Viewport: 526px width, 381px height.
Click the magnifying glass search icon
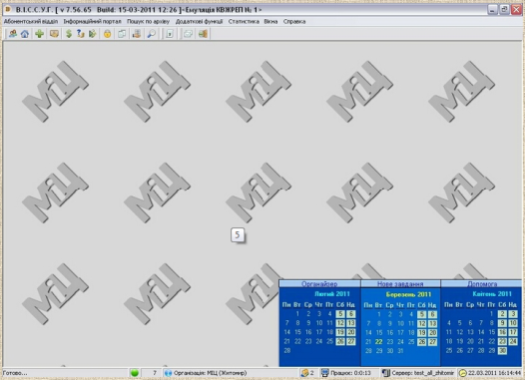(152, 34)
